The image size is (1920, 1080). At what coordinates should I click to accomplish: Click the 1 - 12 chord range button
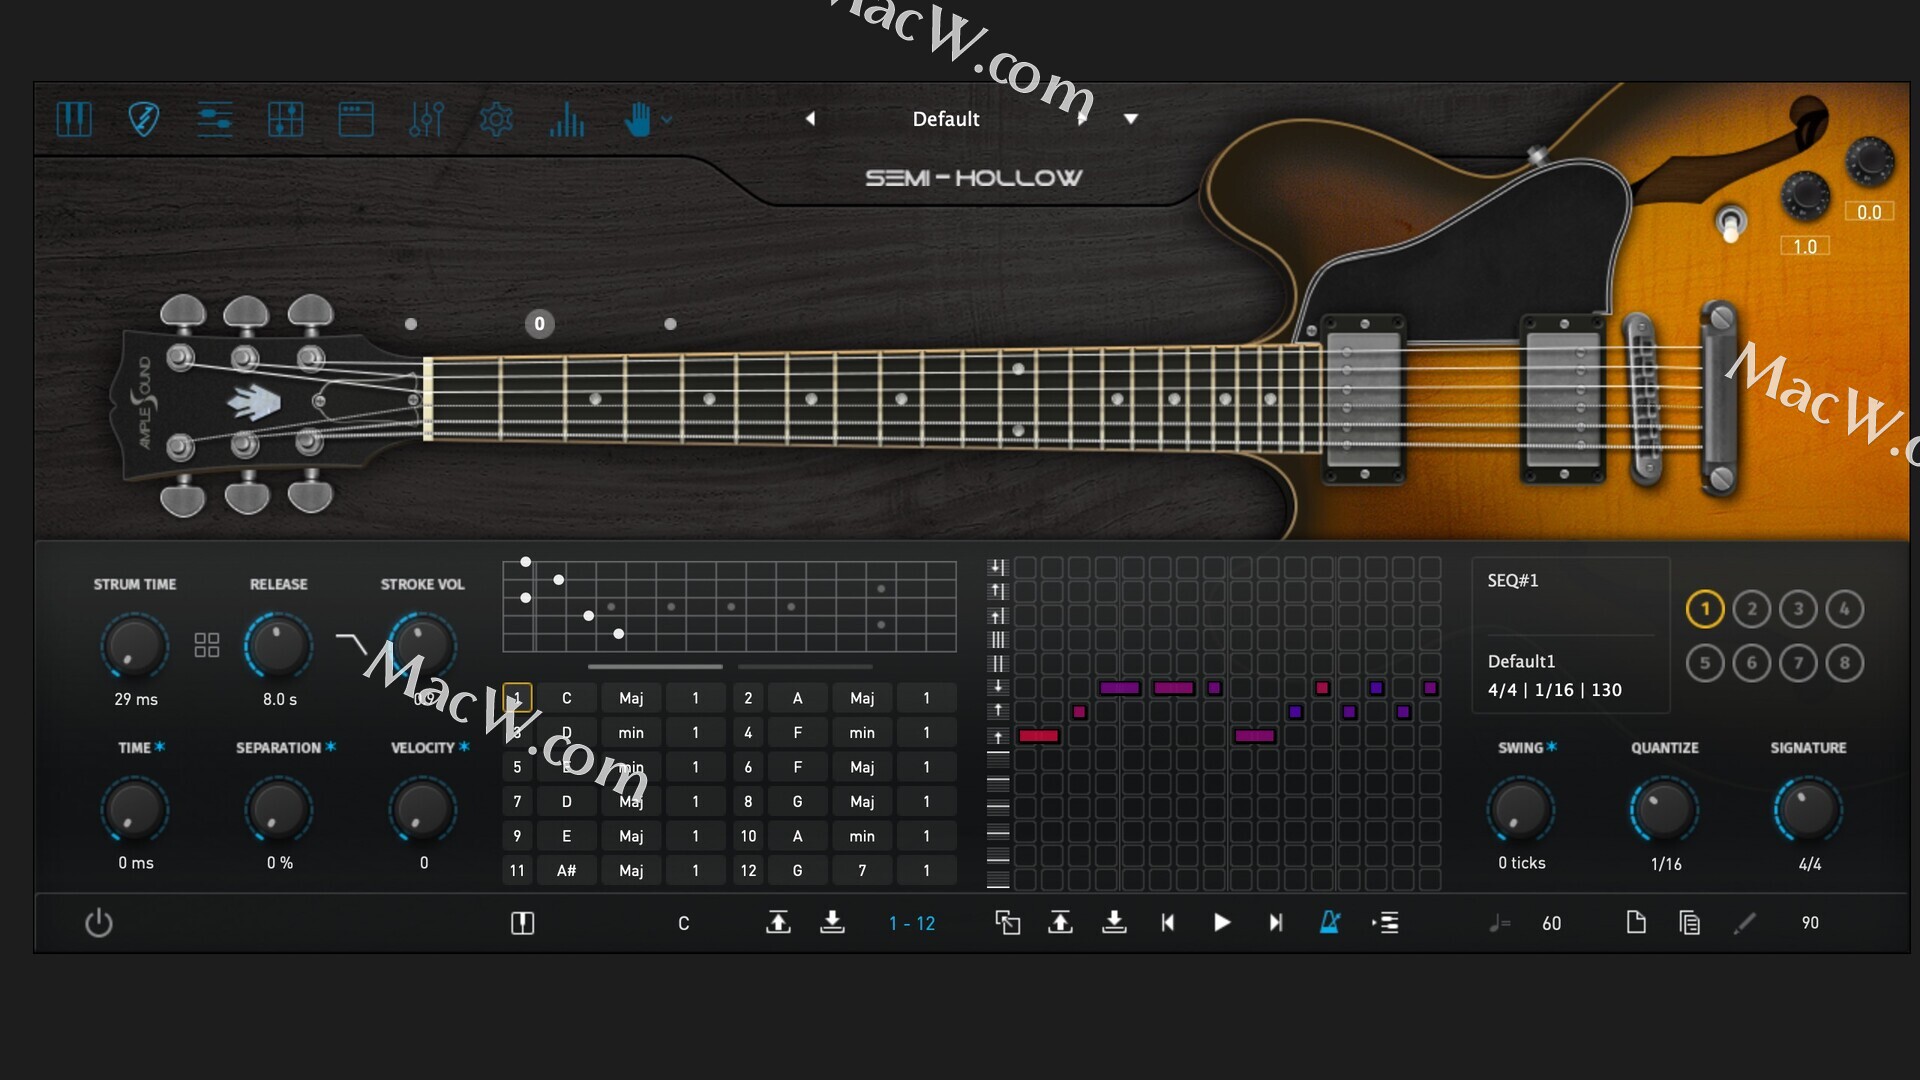912,924
